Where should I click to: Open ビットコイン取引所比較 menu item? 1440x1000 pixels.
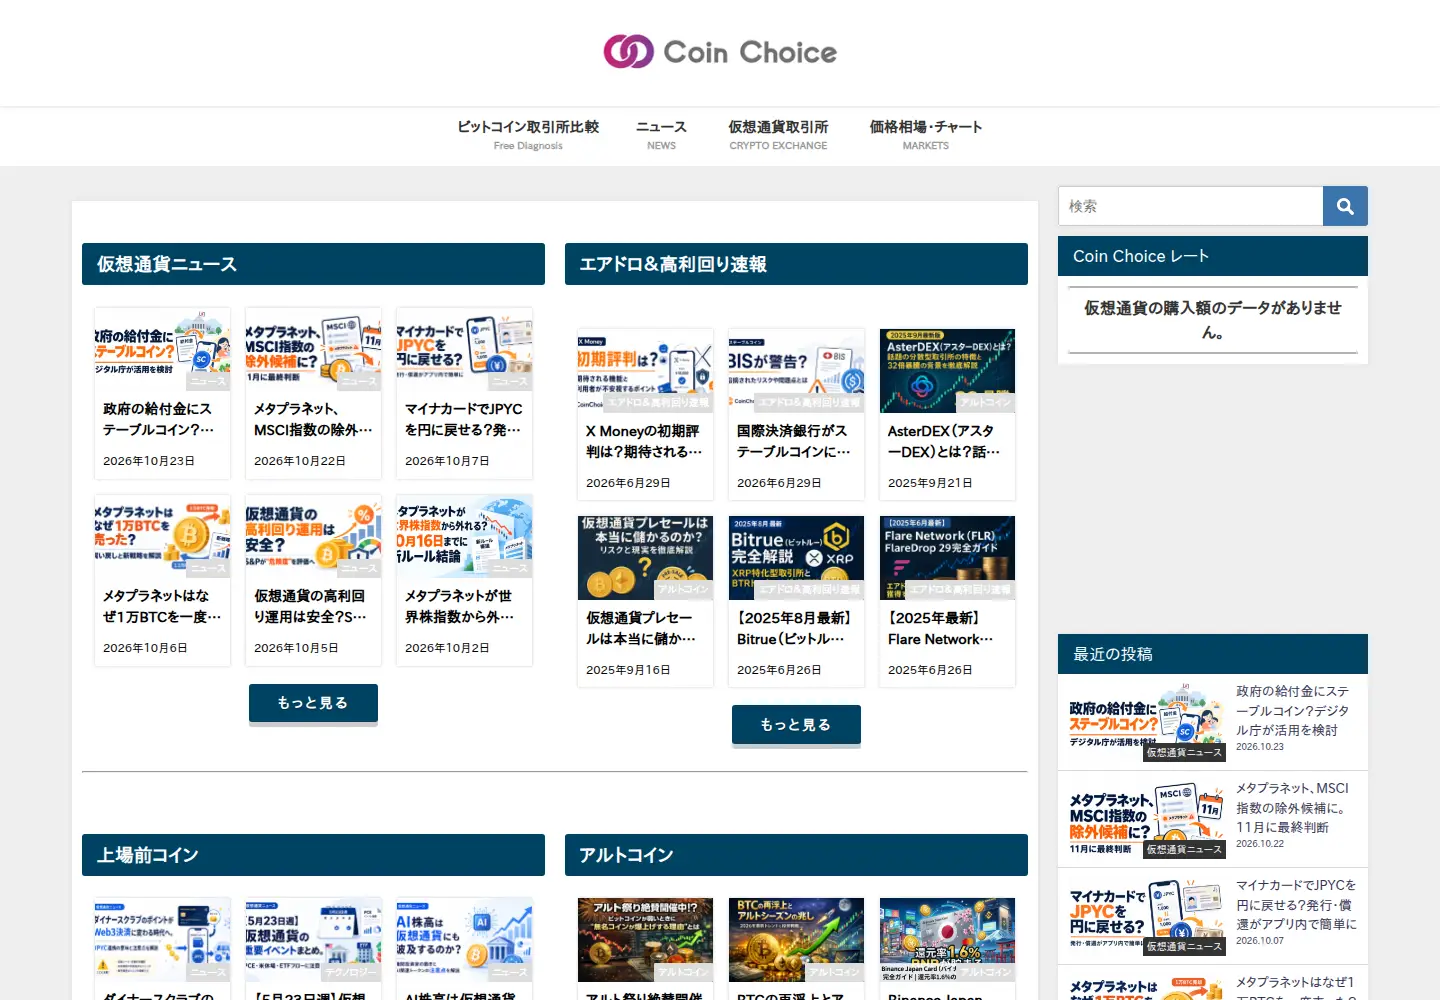click(528, 135)
